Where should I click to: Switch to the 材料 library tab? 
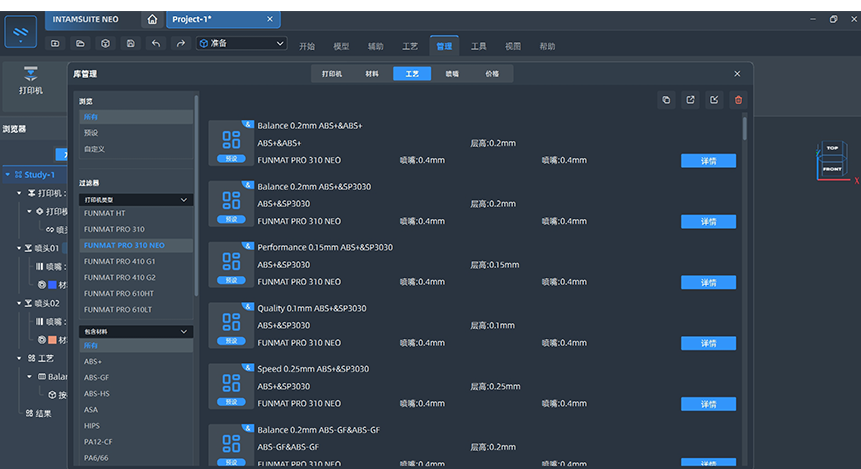[372, 74]
